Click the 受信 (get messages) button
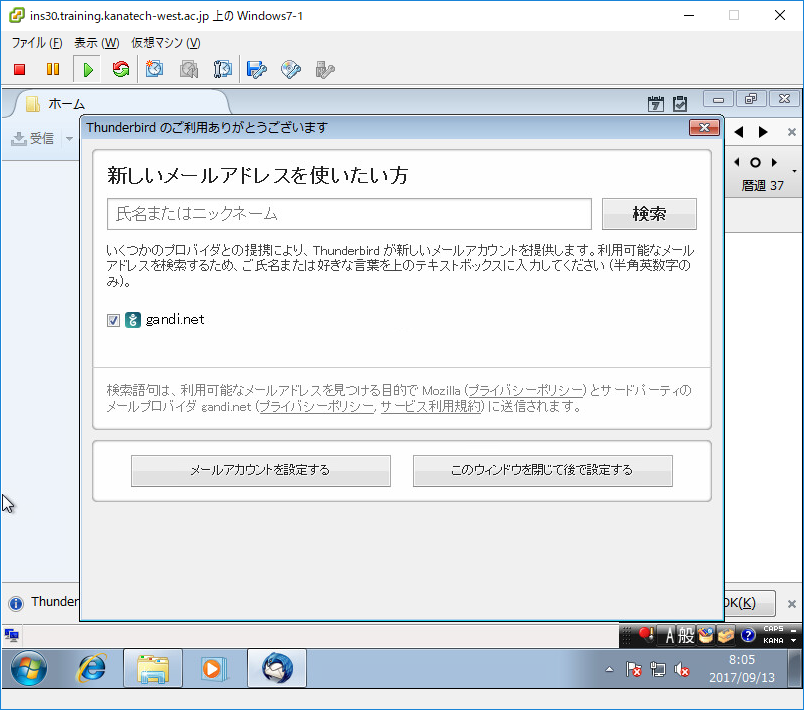 (x=33, y=138)
